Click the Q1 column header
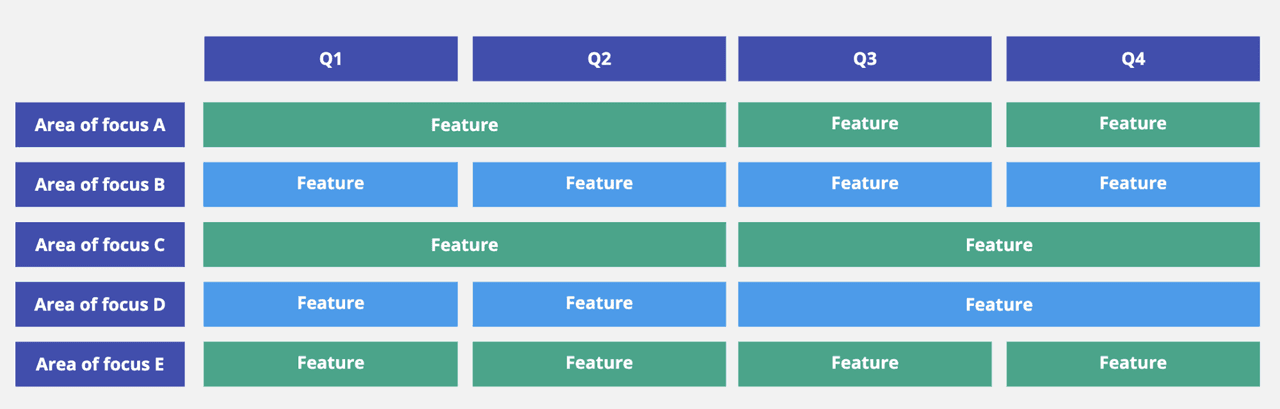1280x409 pixels. pyautogui.click(x=331, y=59)
